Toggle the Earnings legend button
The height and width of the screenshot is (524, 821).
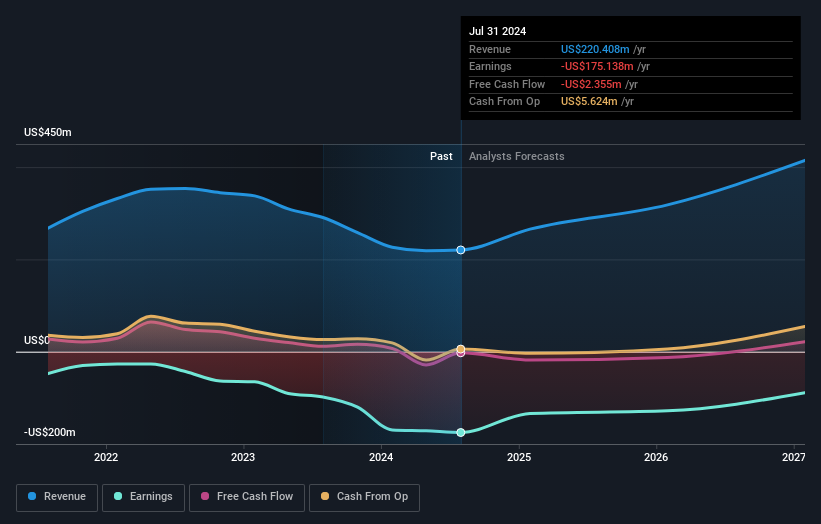click(x=143, y=497)
